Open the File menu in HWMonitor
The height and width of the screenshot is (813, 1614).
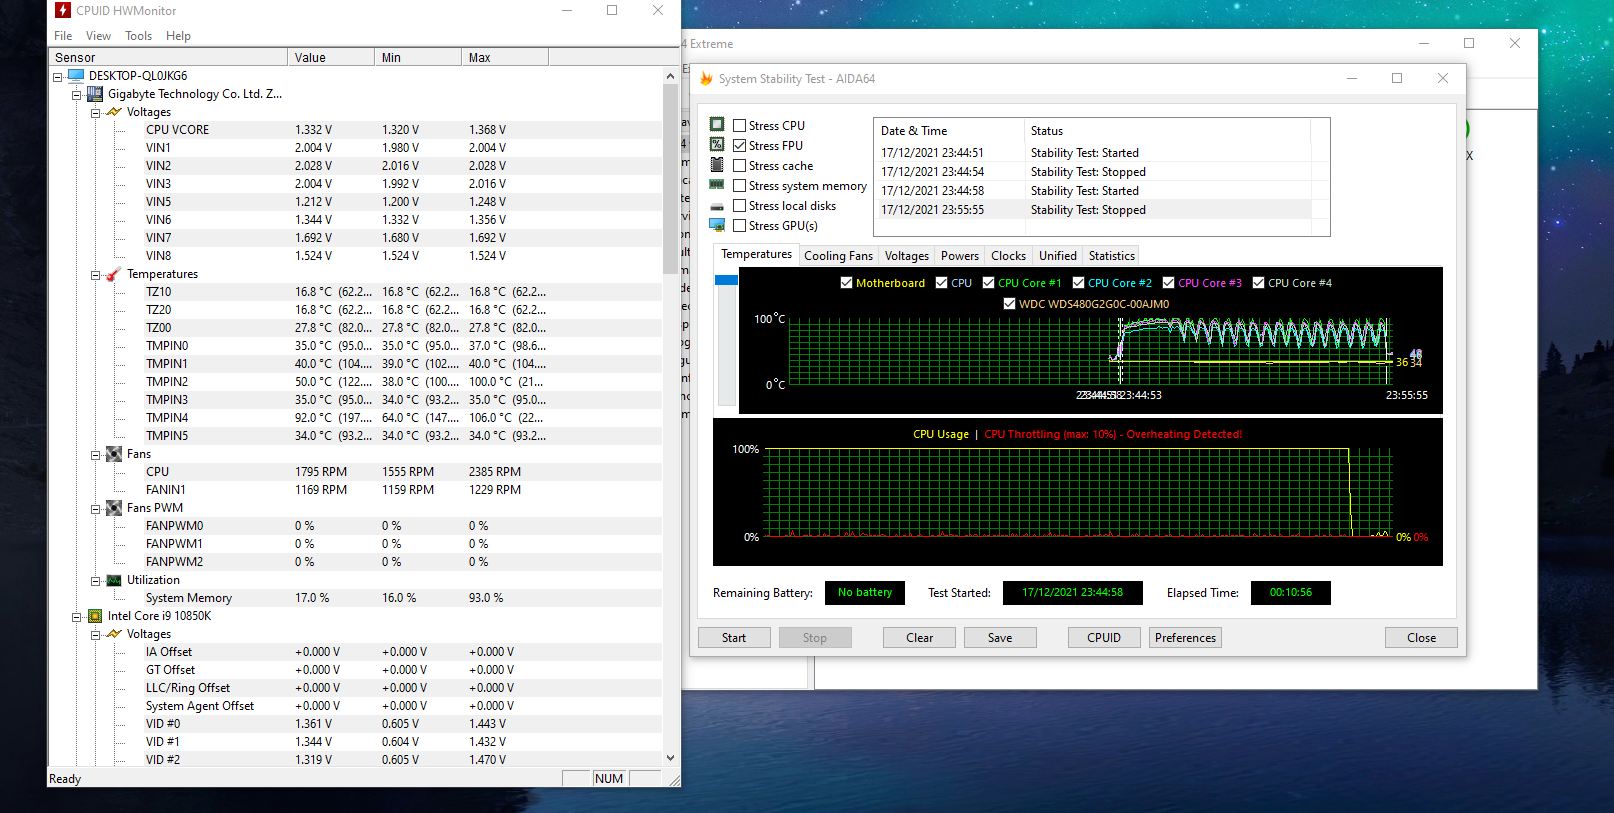(63, 36)
